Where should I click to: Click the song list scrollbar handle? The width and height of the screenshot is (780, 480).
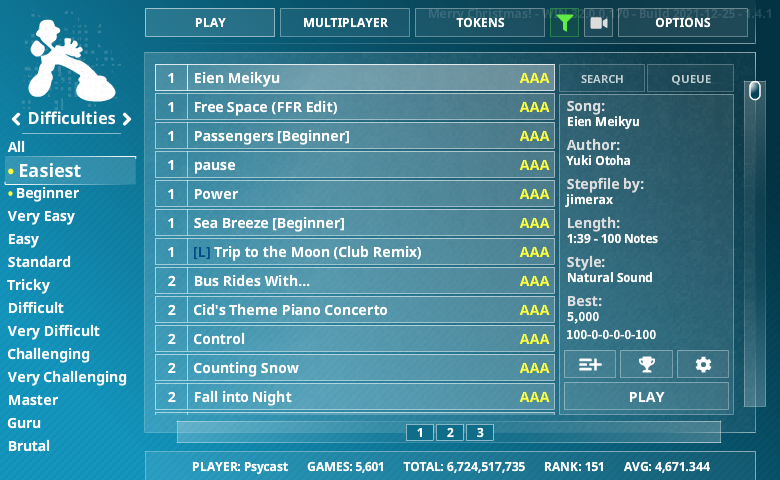tap(755, 92)
